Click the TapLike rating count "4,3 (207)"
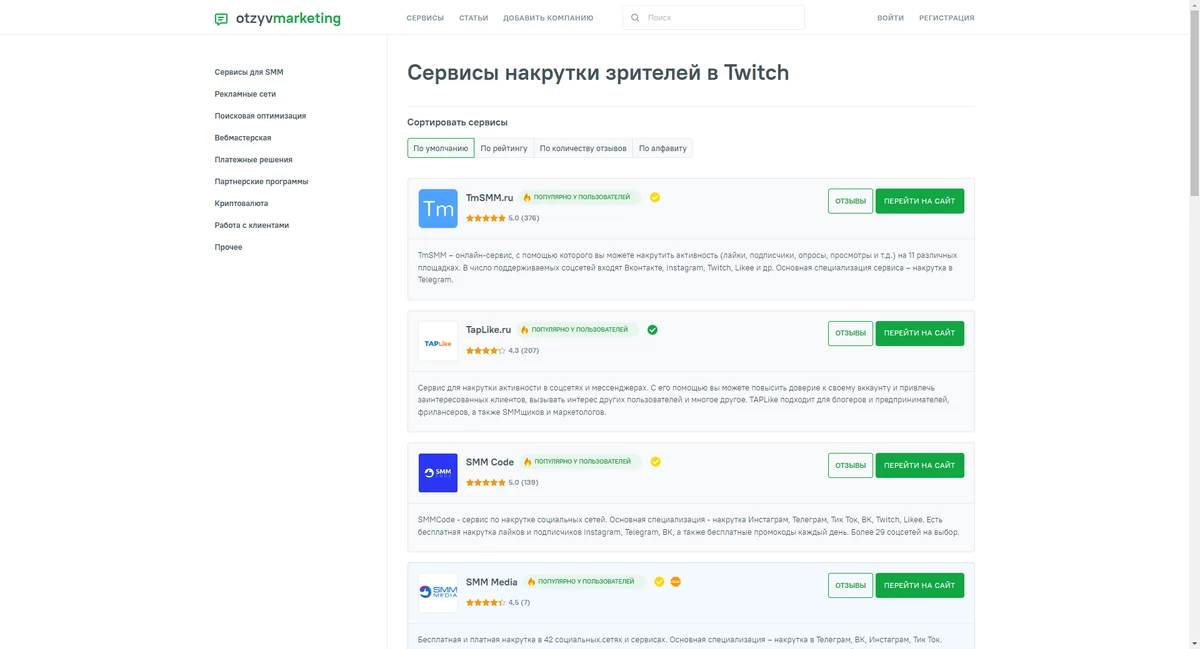 [523, 351]
